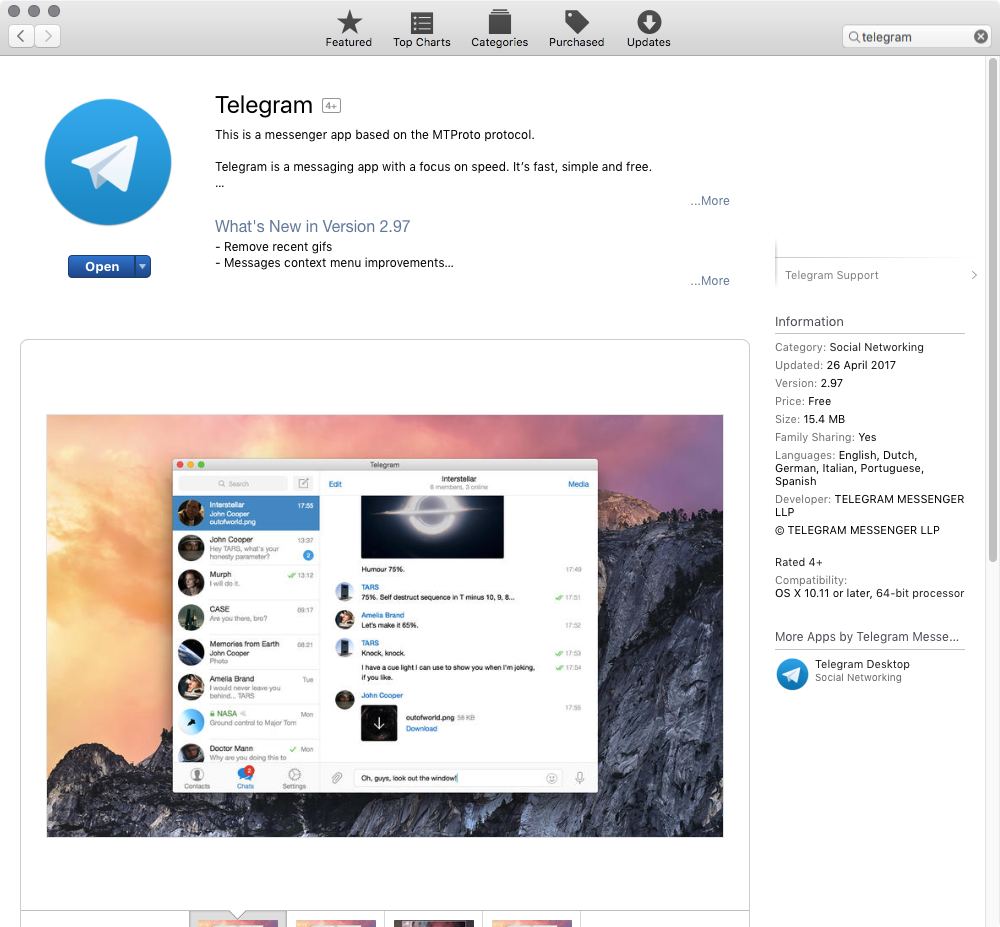Select the first screenshot thumbnail
The width and height of the screenshot is (1000, 927).
[237, 920]
